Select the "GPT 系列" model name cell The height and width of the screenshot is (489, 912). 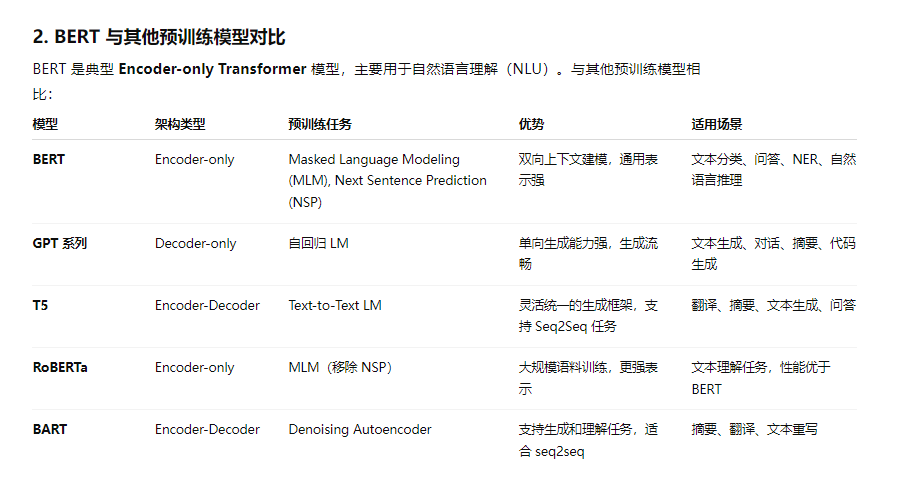[60, 243]
